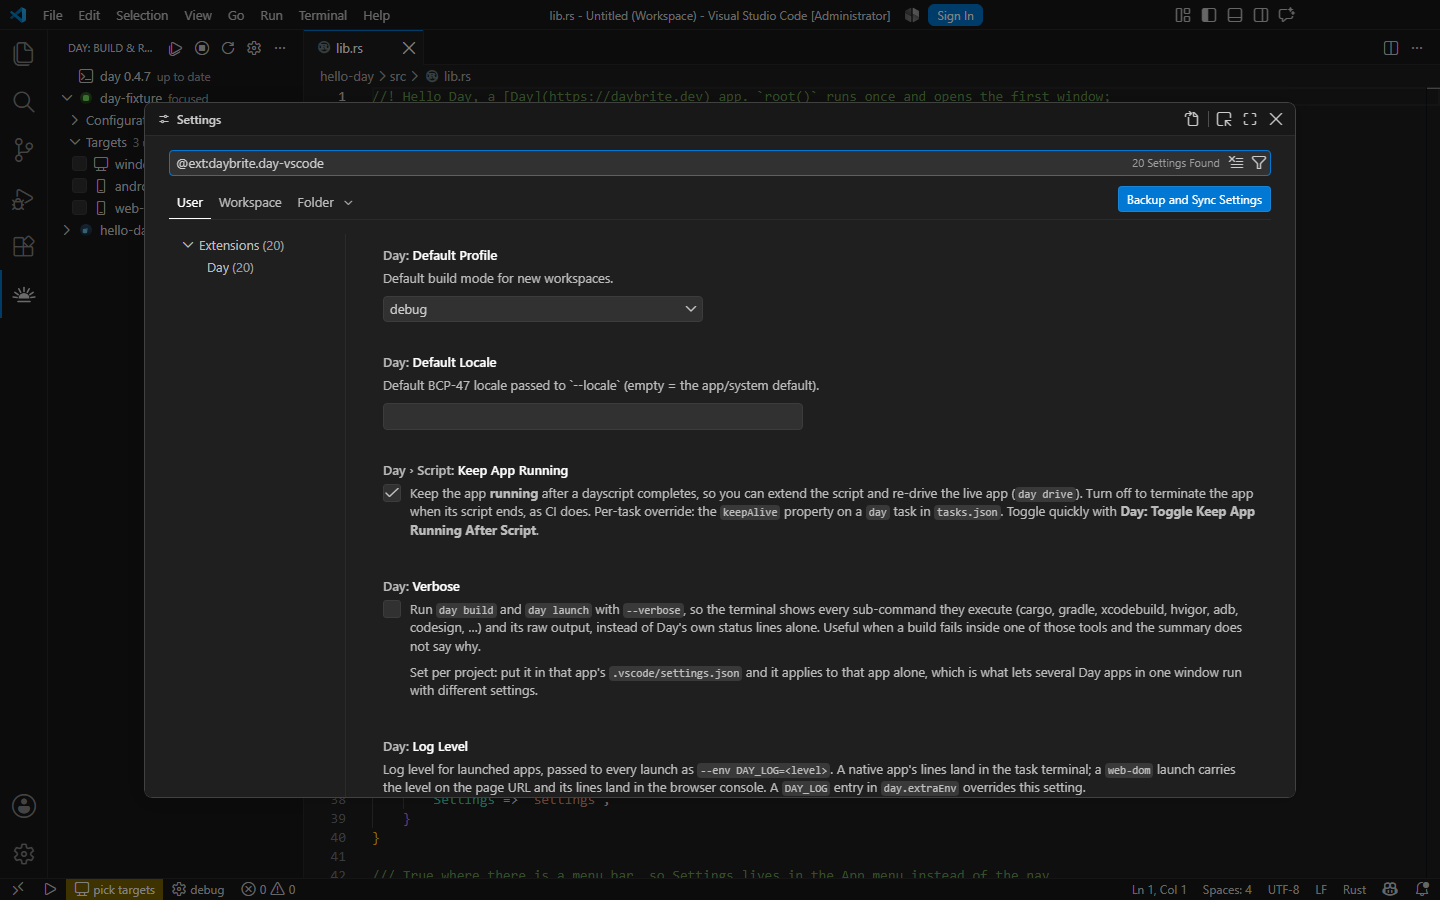Click UTF-8 encoding in status bar
The height and width of the screenshot is (900, 1440).
point(1283,889)
